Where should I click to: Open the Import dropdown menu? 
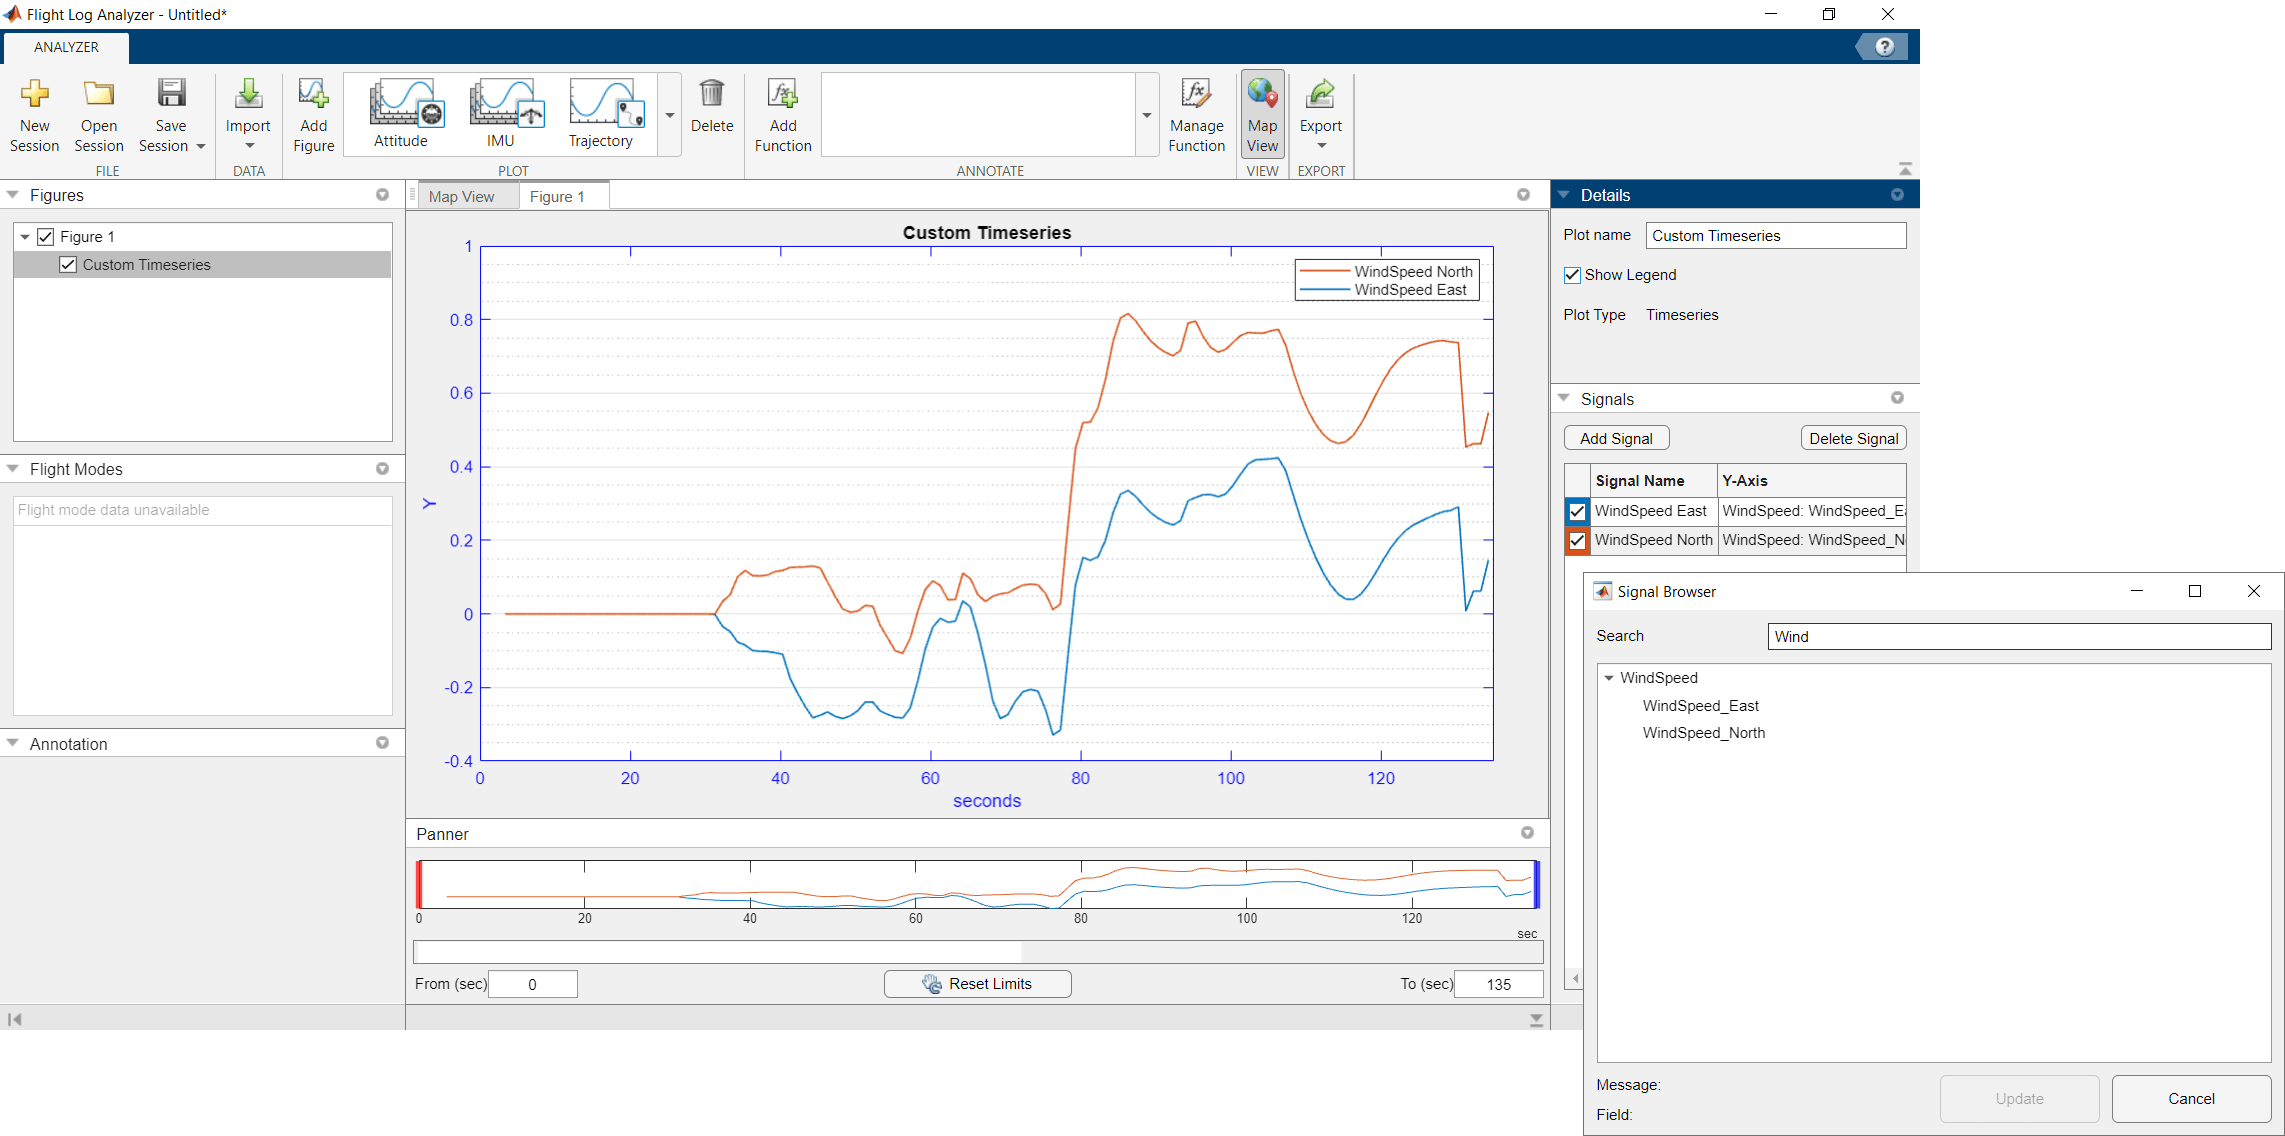click(248, 146)
